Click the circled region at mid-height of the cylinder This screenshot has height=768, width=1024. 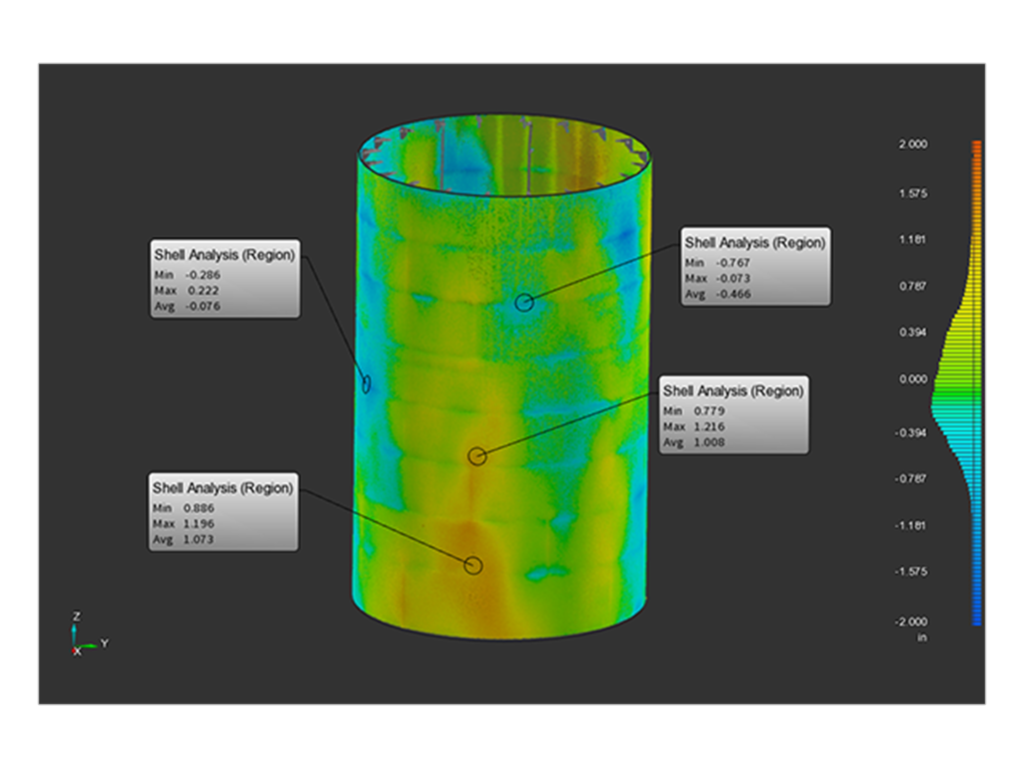(477, 455)
